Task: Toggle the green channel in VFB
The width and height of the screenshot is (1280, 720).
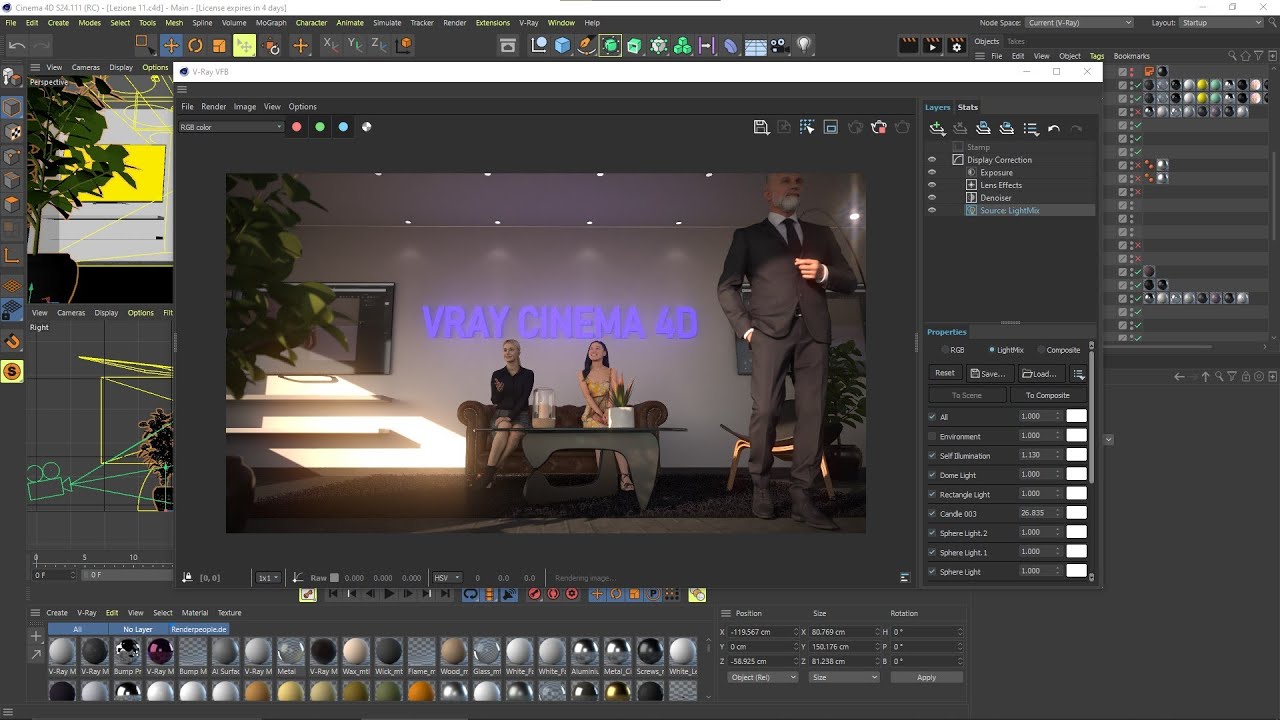Action: pos(320,127)
